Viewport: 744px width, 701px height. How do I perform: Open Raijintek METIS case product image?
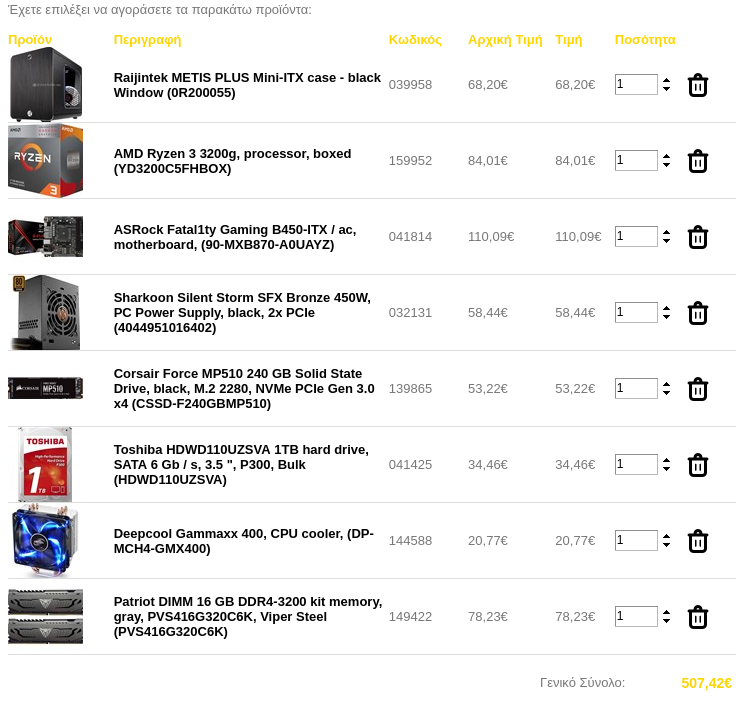point(46,84)
